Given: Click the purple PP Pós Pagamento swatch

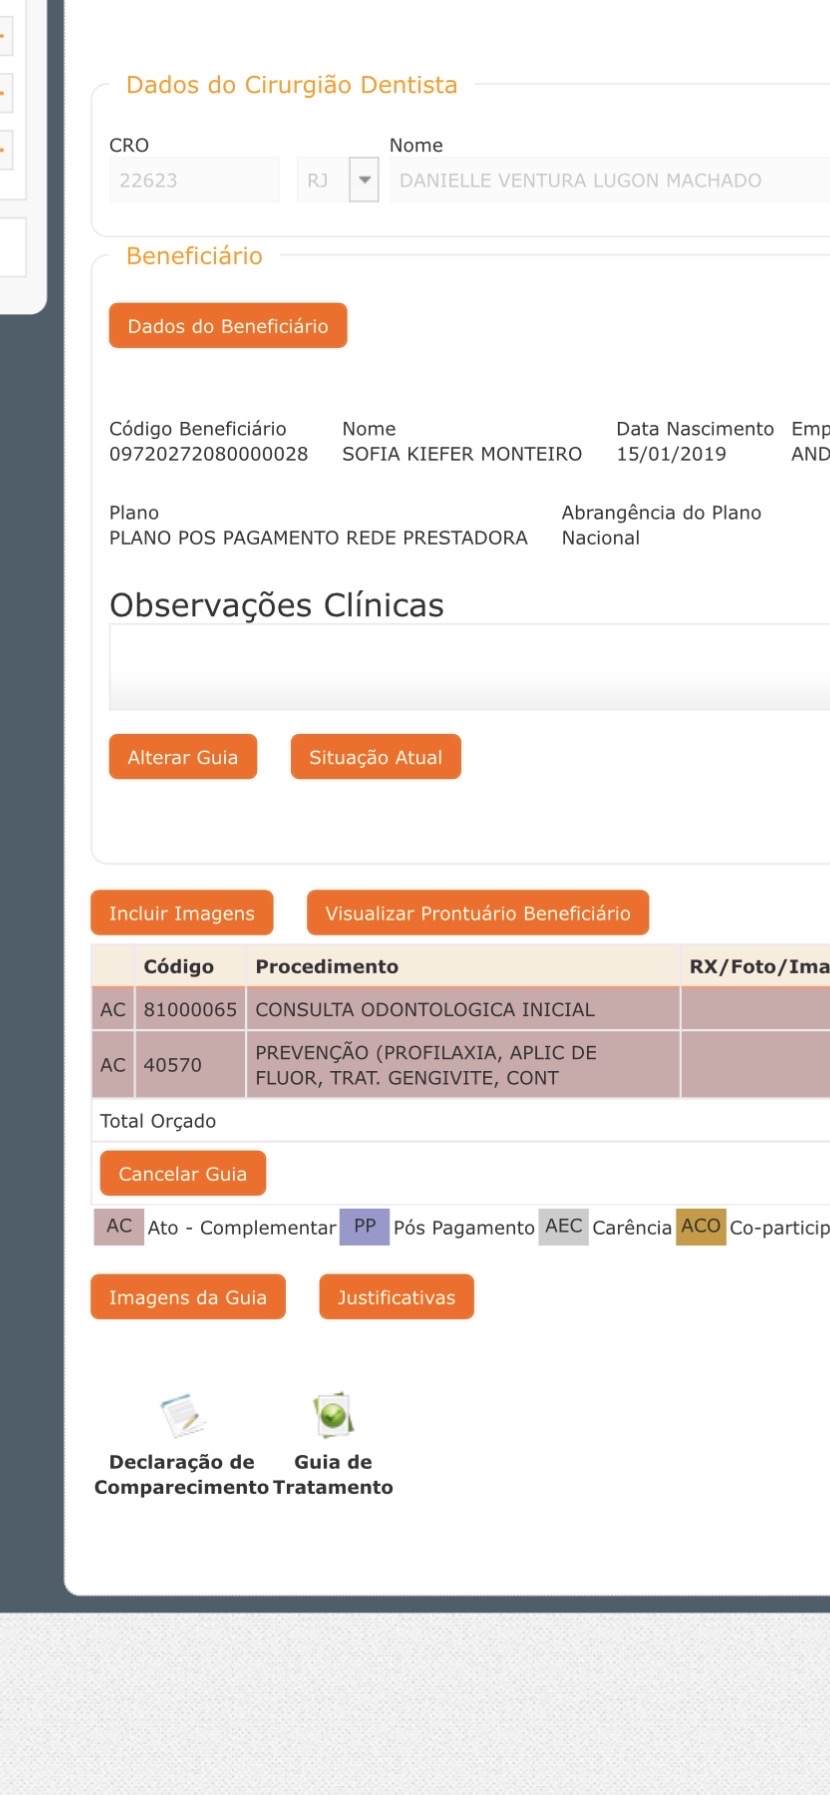Looking at the screenshot, I should point(364,1226).
